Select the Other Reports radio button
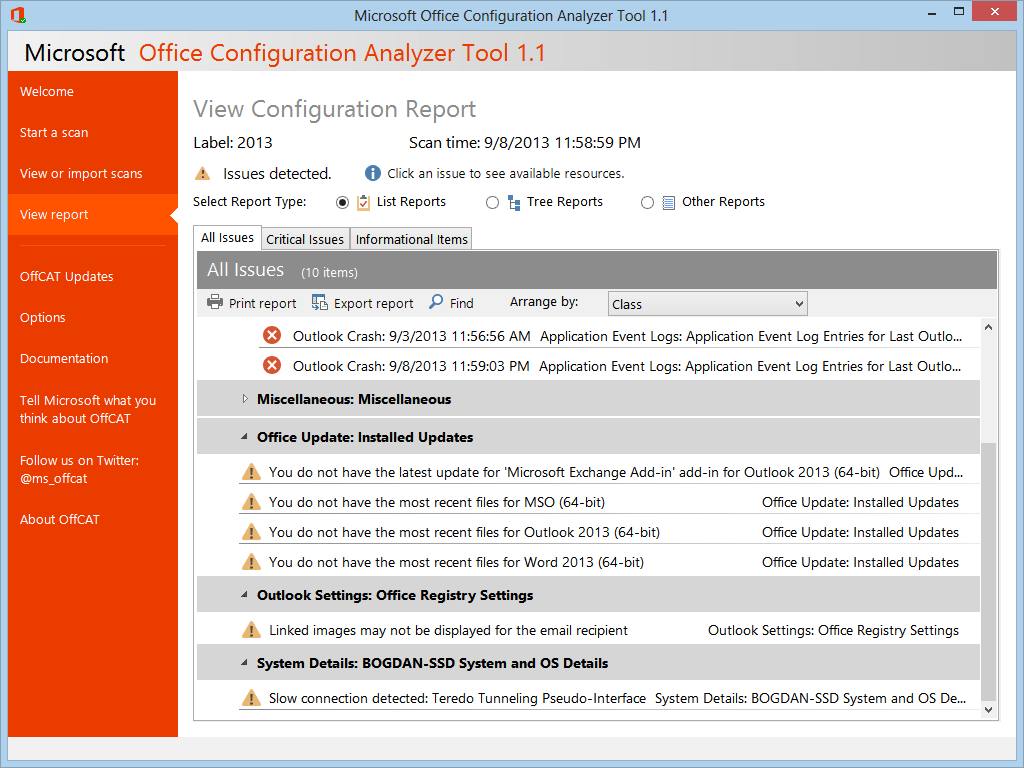 click(x=647, y=202)
